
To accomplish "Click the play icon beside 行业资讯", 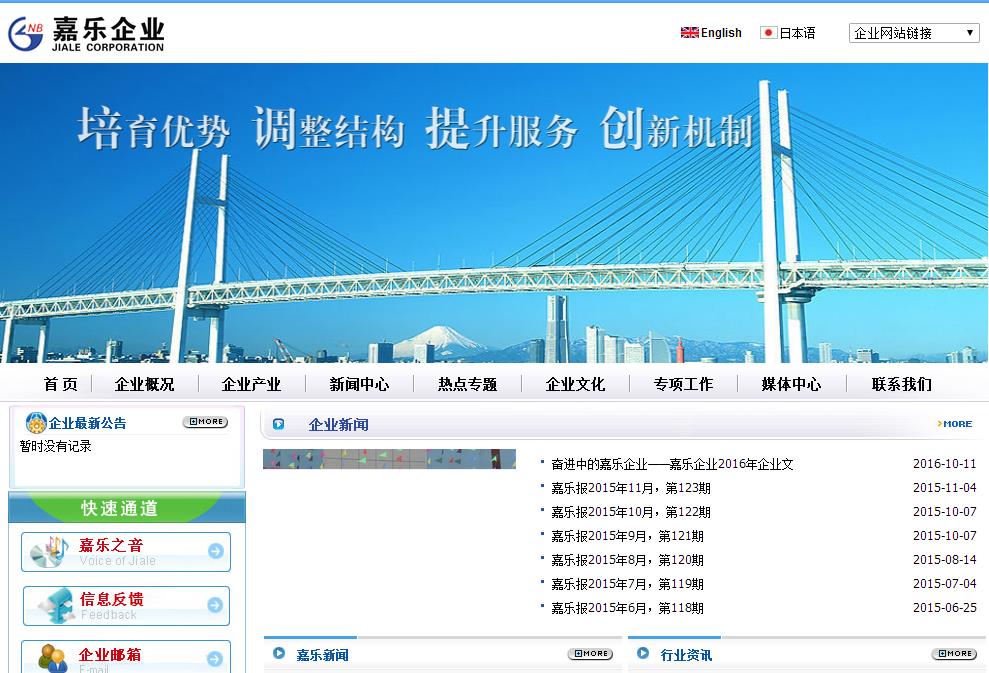I will point(643,654).
